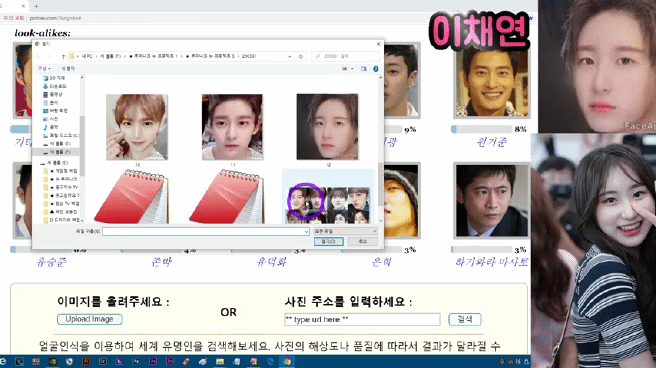Close the file open dialog

(x=379, y=44)
